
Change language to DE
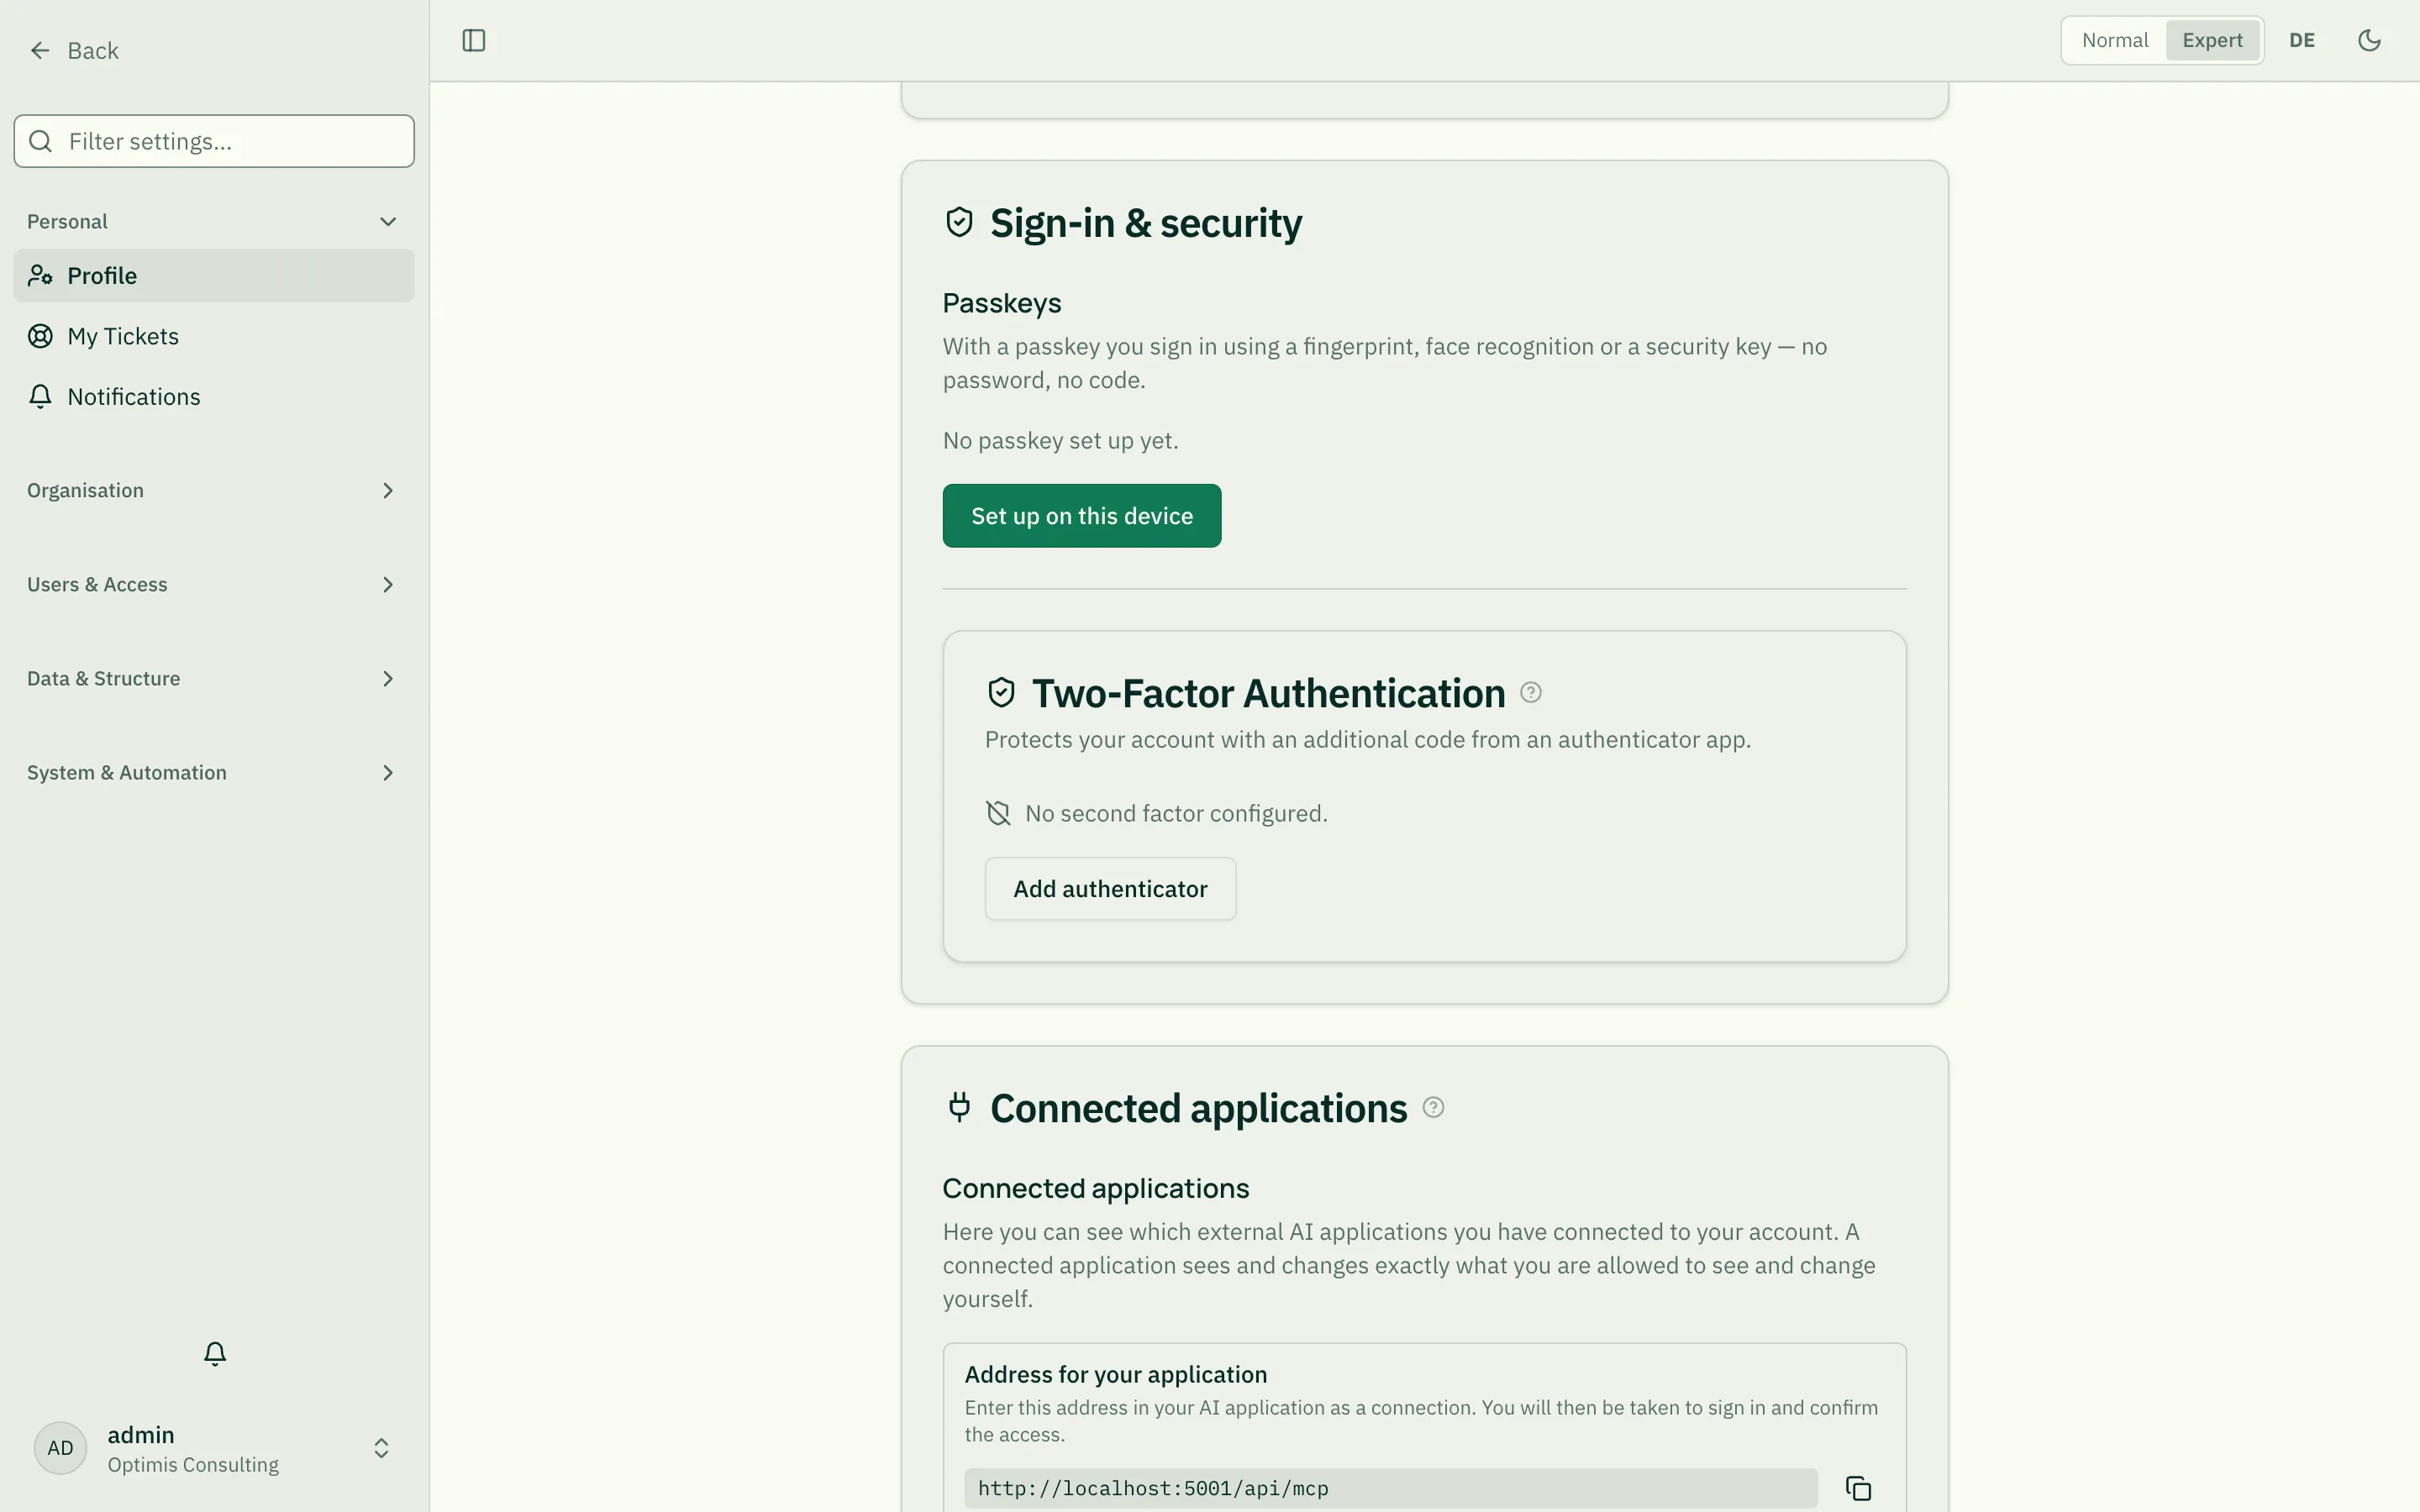2302,40
